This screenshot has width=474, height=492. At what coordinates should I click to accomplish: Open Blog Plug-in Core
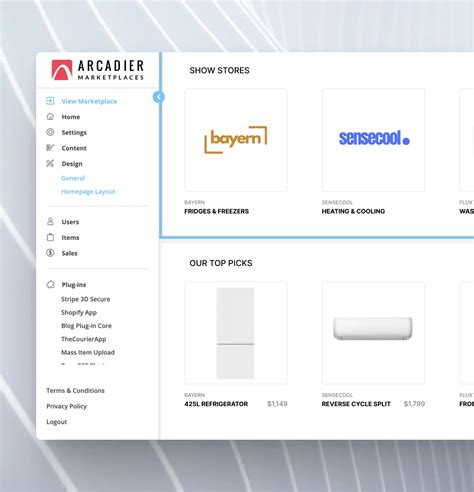pyautogui.click(x=86, y=326)
